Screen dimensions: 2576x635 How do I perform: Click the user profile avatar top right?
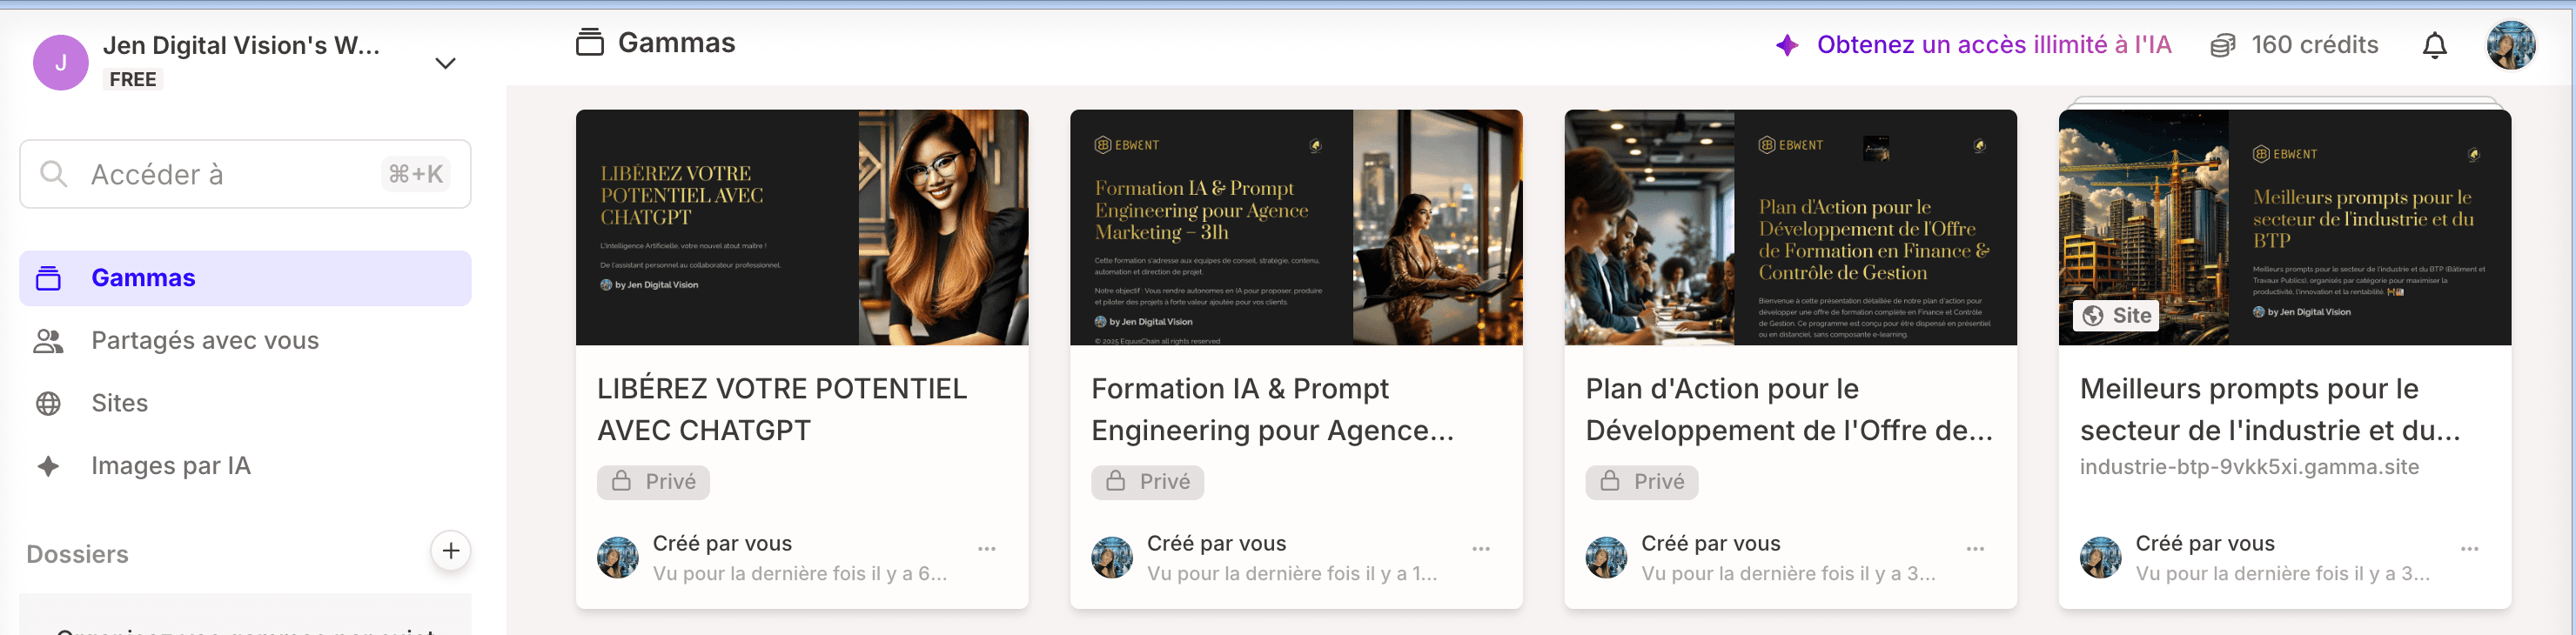(x=2510, y=46)
